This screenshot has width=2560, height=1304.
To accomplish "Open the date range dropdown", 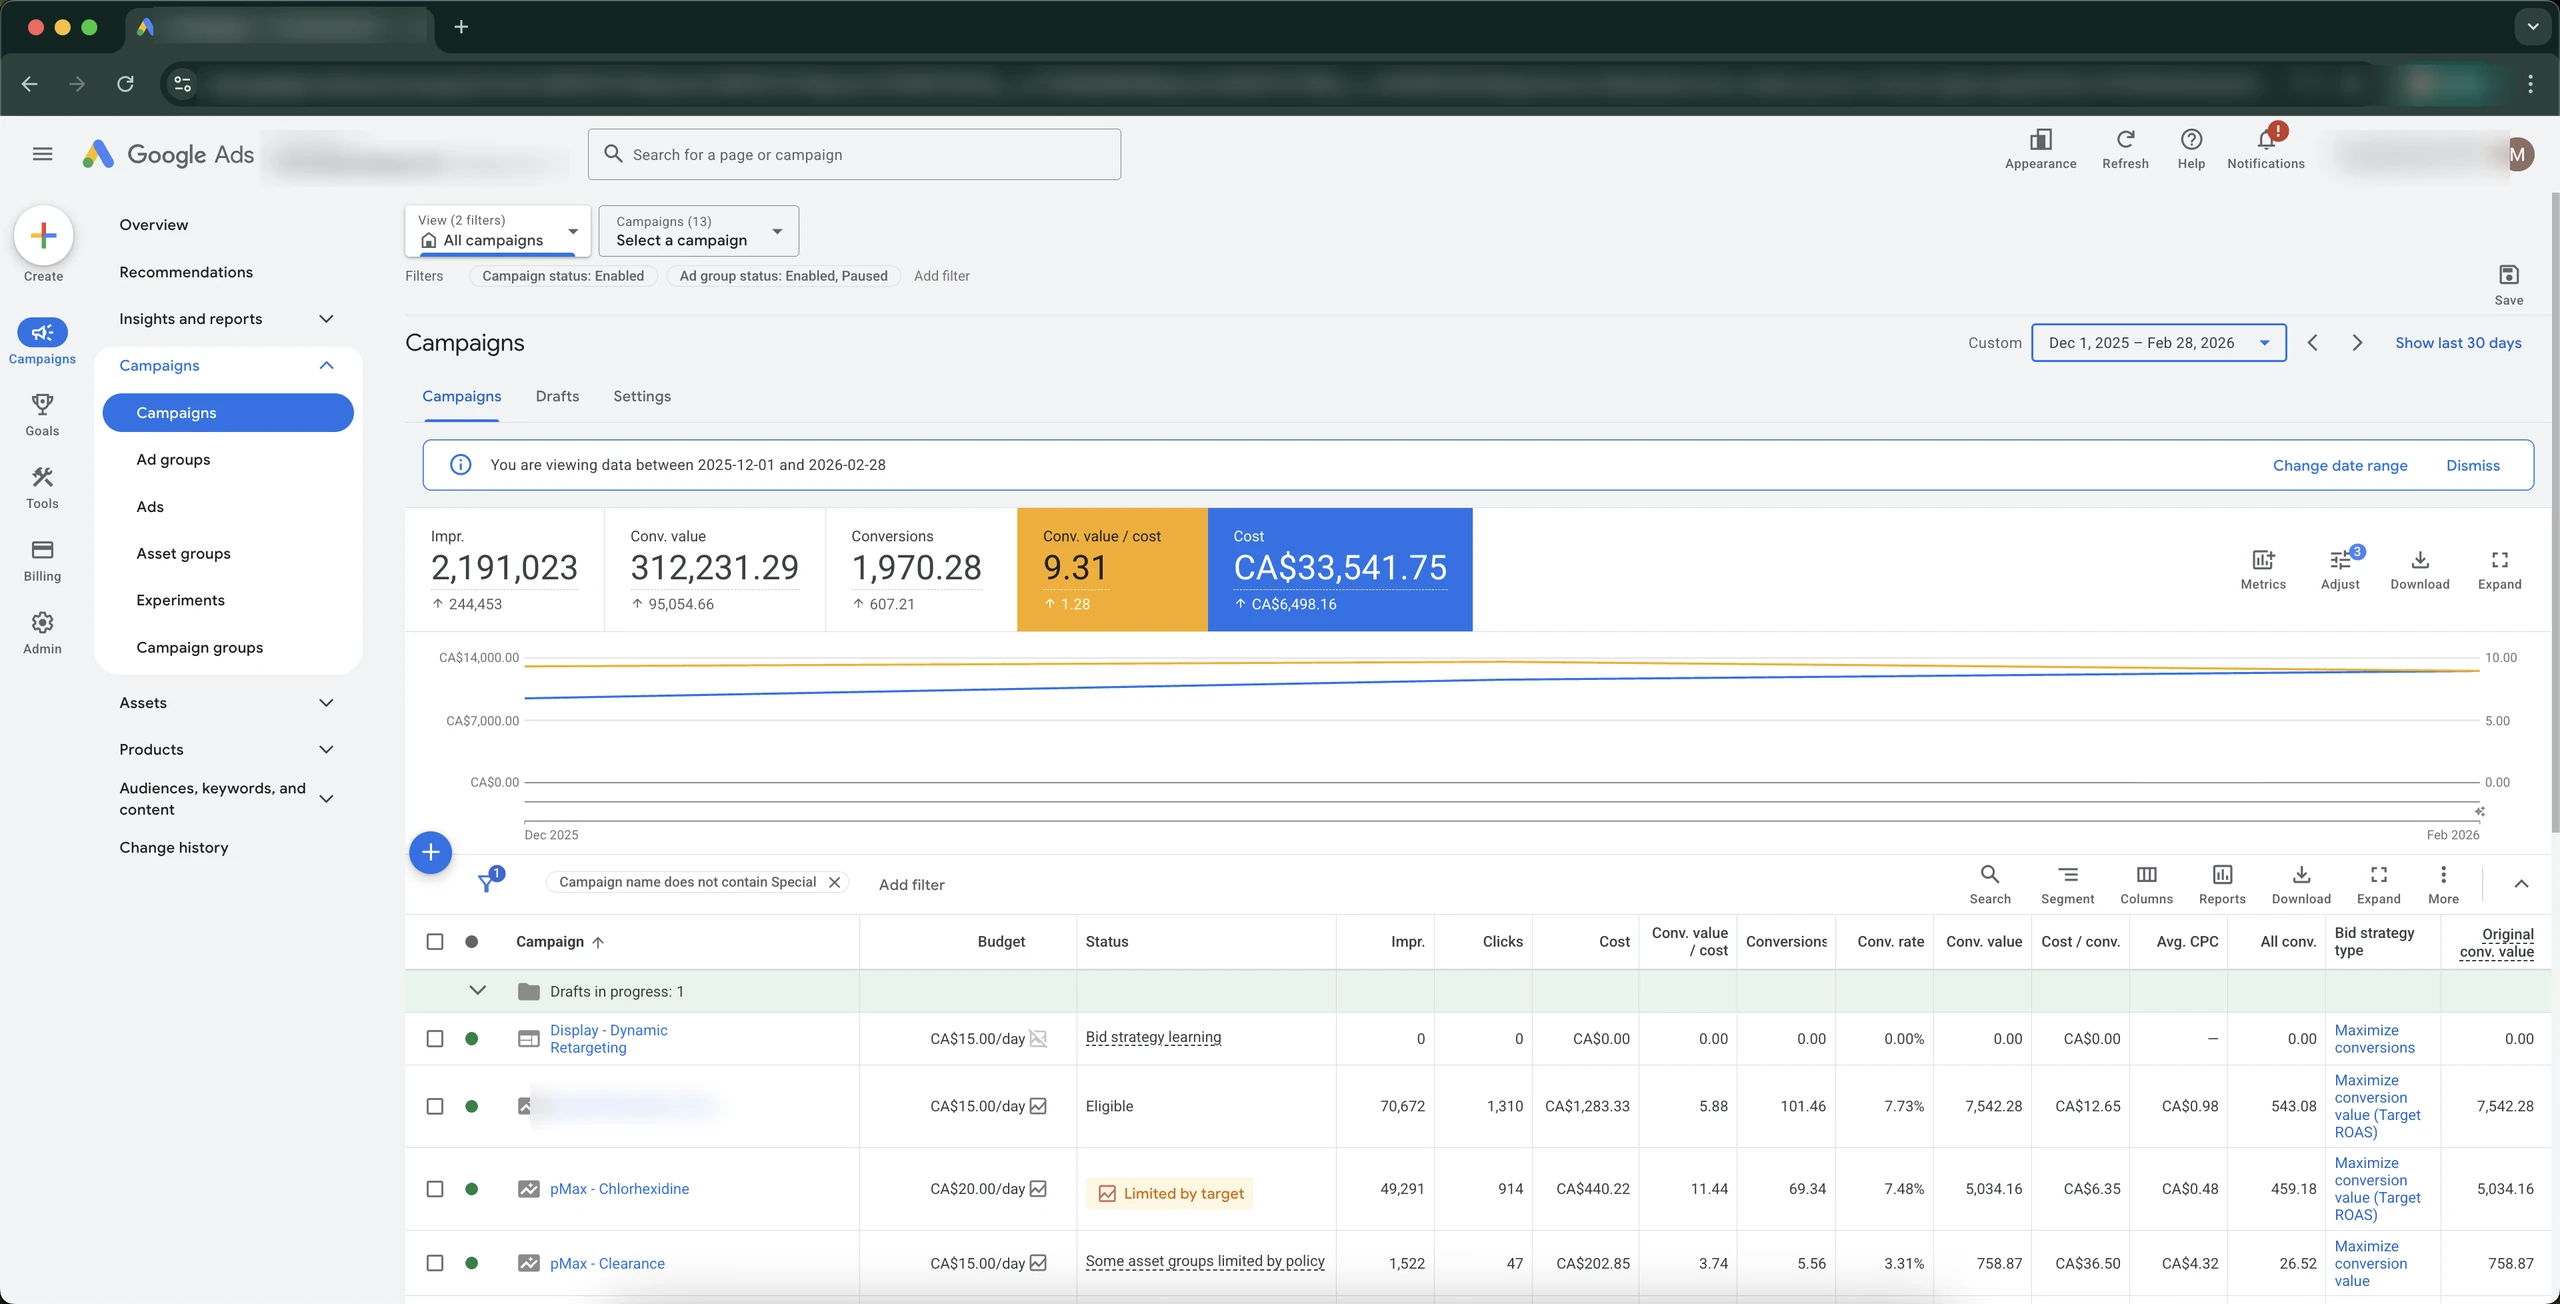I will pyautogui.click(x=2159, y=343).
